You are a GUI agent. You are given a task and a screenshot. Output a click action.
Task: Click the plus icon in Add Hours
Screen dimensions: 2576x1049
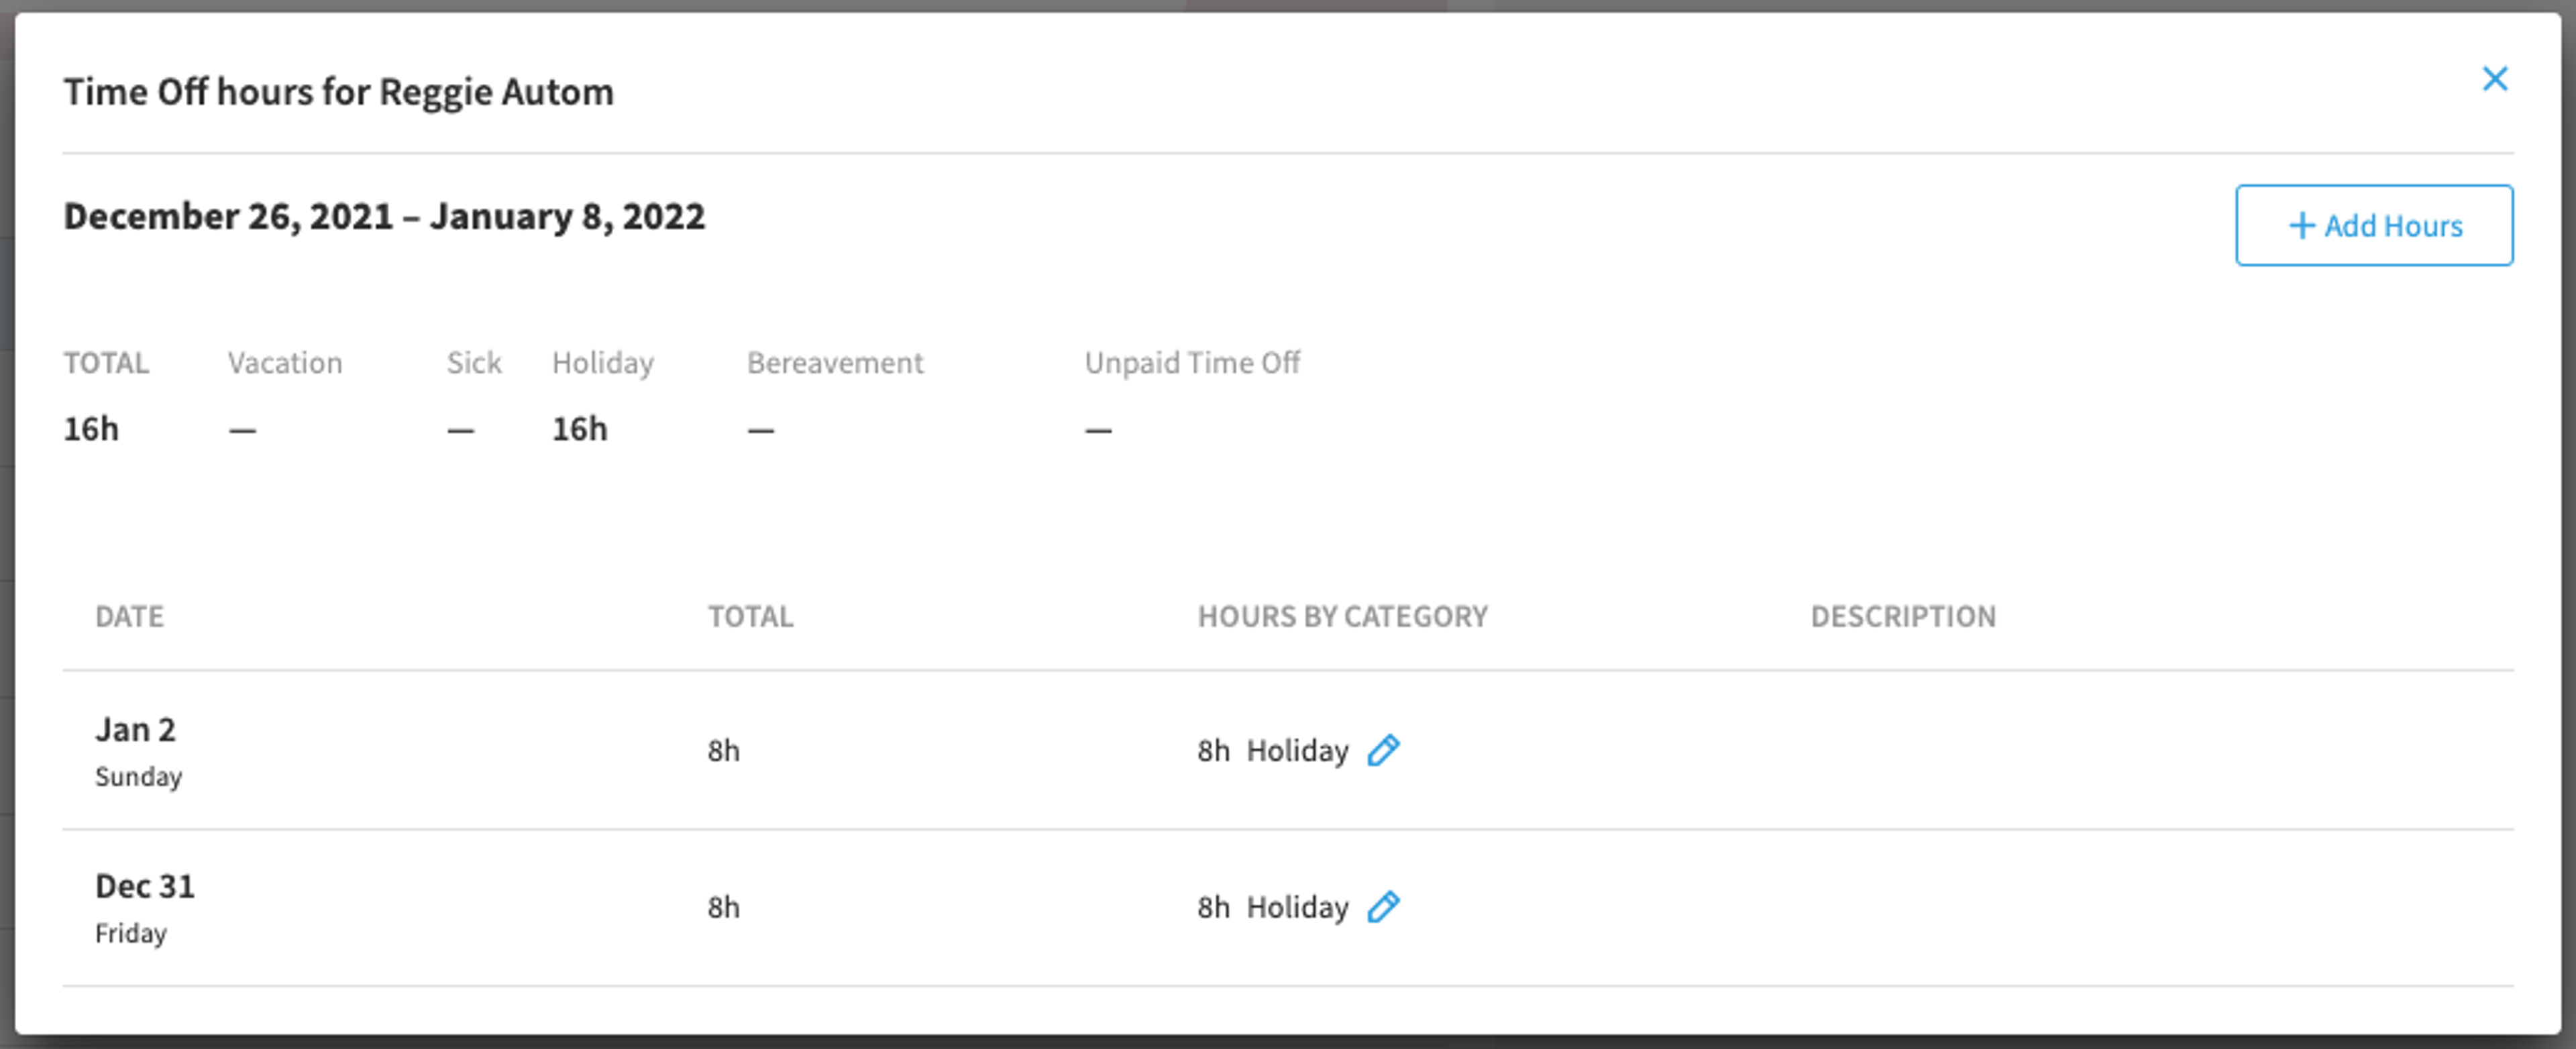[2302, 225]
